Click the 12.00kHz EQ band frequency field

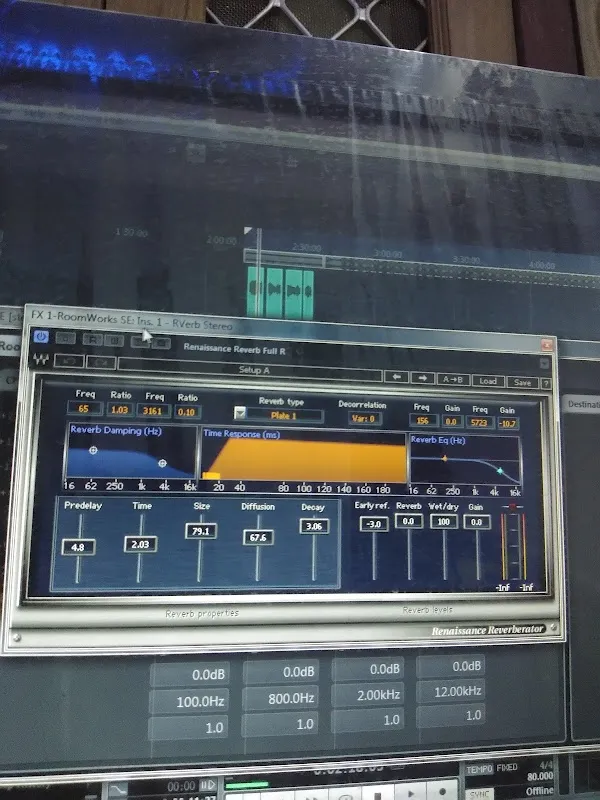coord(451,691)
